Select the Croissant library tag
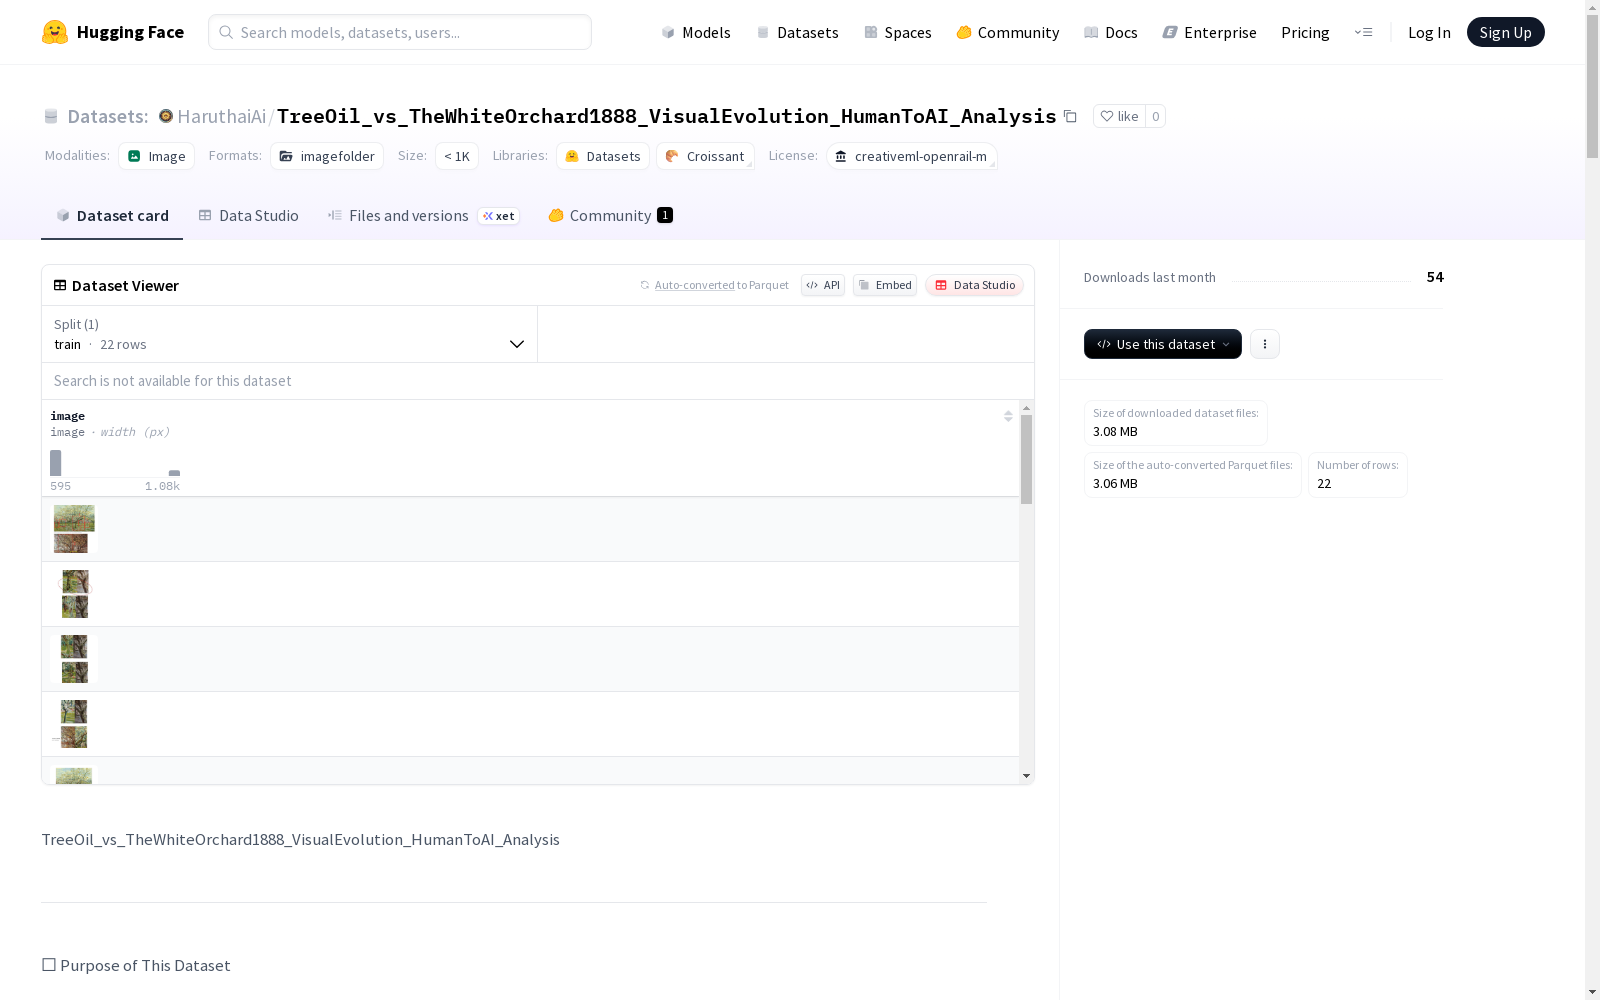 pos(706,156)
